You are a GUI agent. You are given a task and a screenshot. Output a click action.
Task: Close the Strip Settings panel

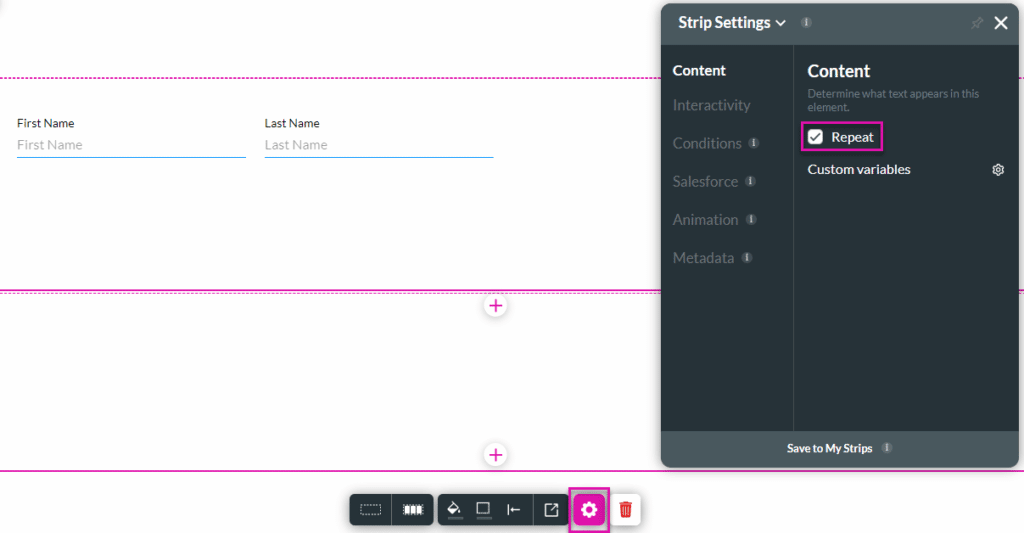(x=1001, y=23)
